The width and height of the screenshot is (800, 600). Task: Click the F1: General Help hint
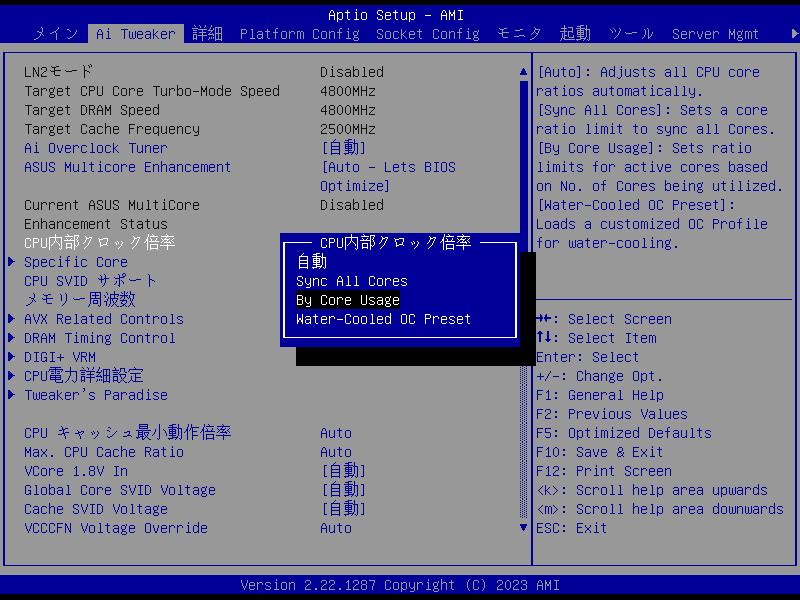tap(600, 395)
